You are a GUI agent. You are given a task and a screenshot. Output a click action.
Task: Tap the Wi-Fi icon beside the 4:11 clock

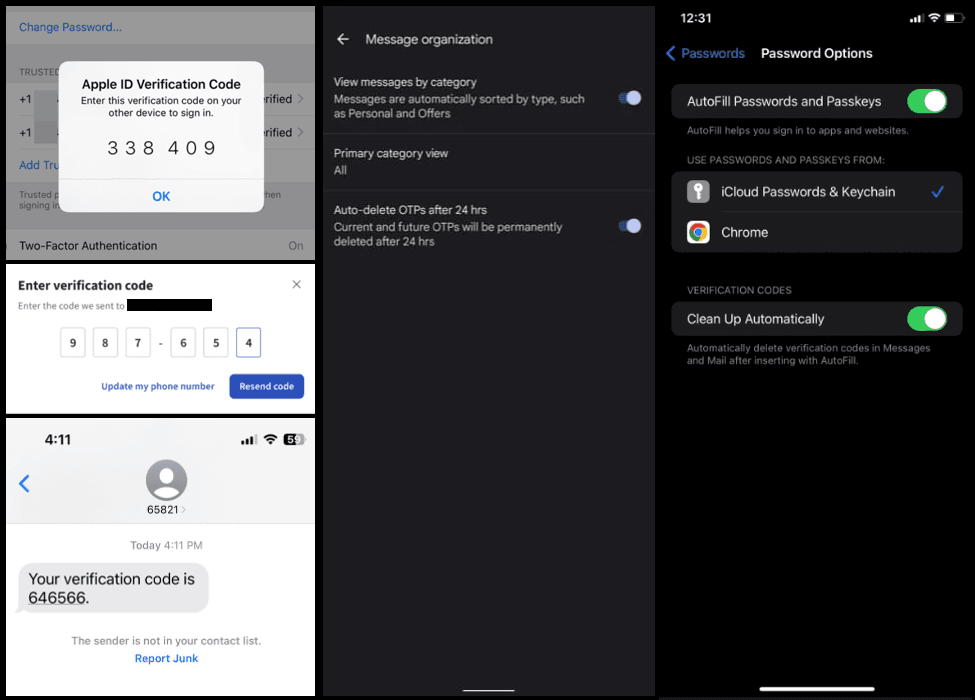[x=270, y=440]
